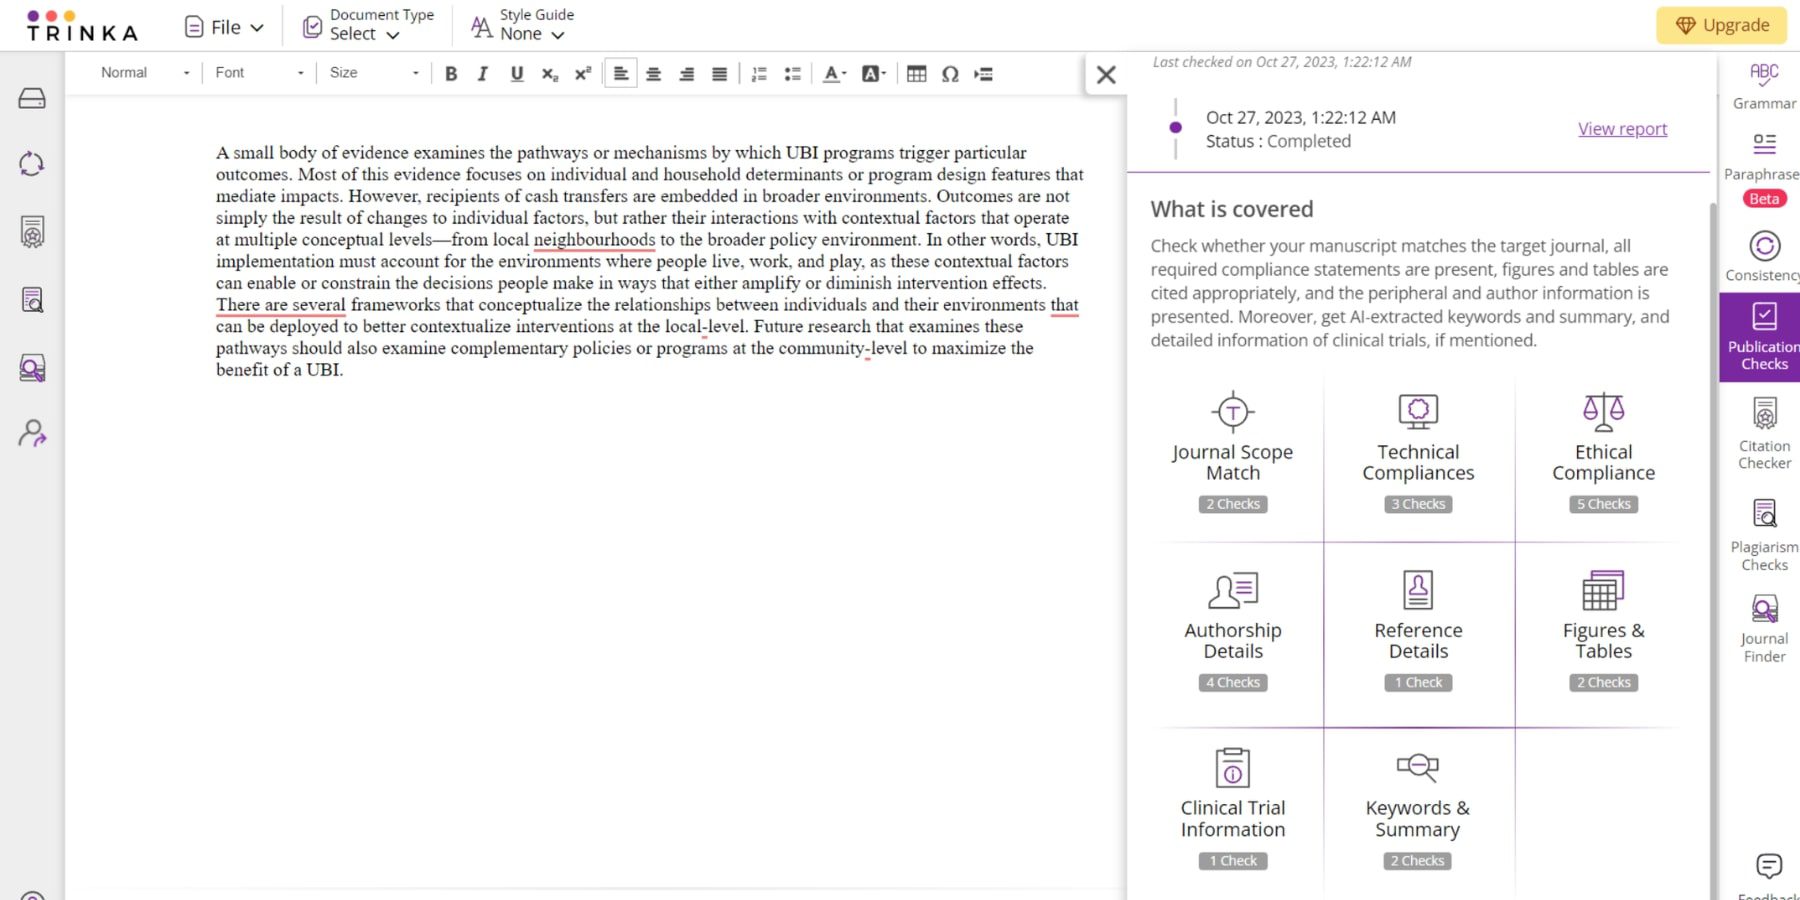The height and width of the screenshot is (900, 1800).
Task: Apply superscript formatting
Action: [583, 72]
